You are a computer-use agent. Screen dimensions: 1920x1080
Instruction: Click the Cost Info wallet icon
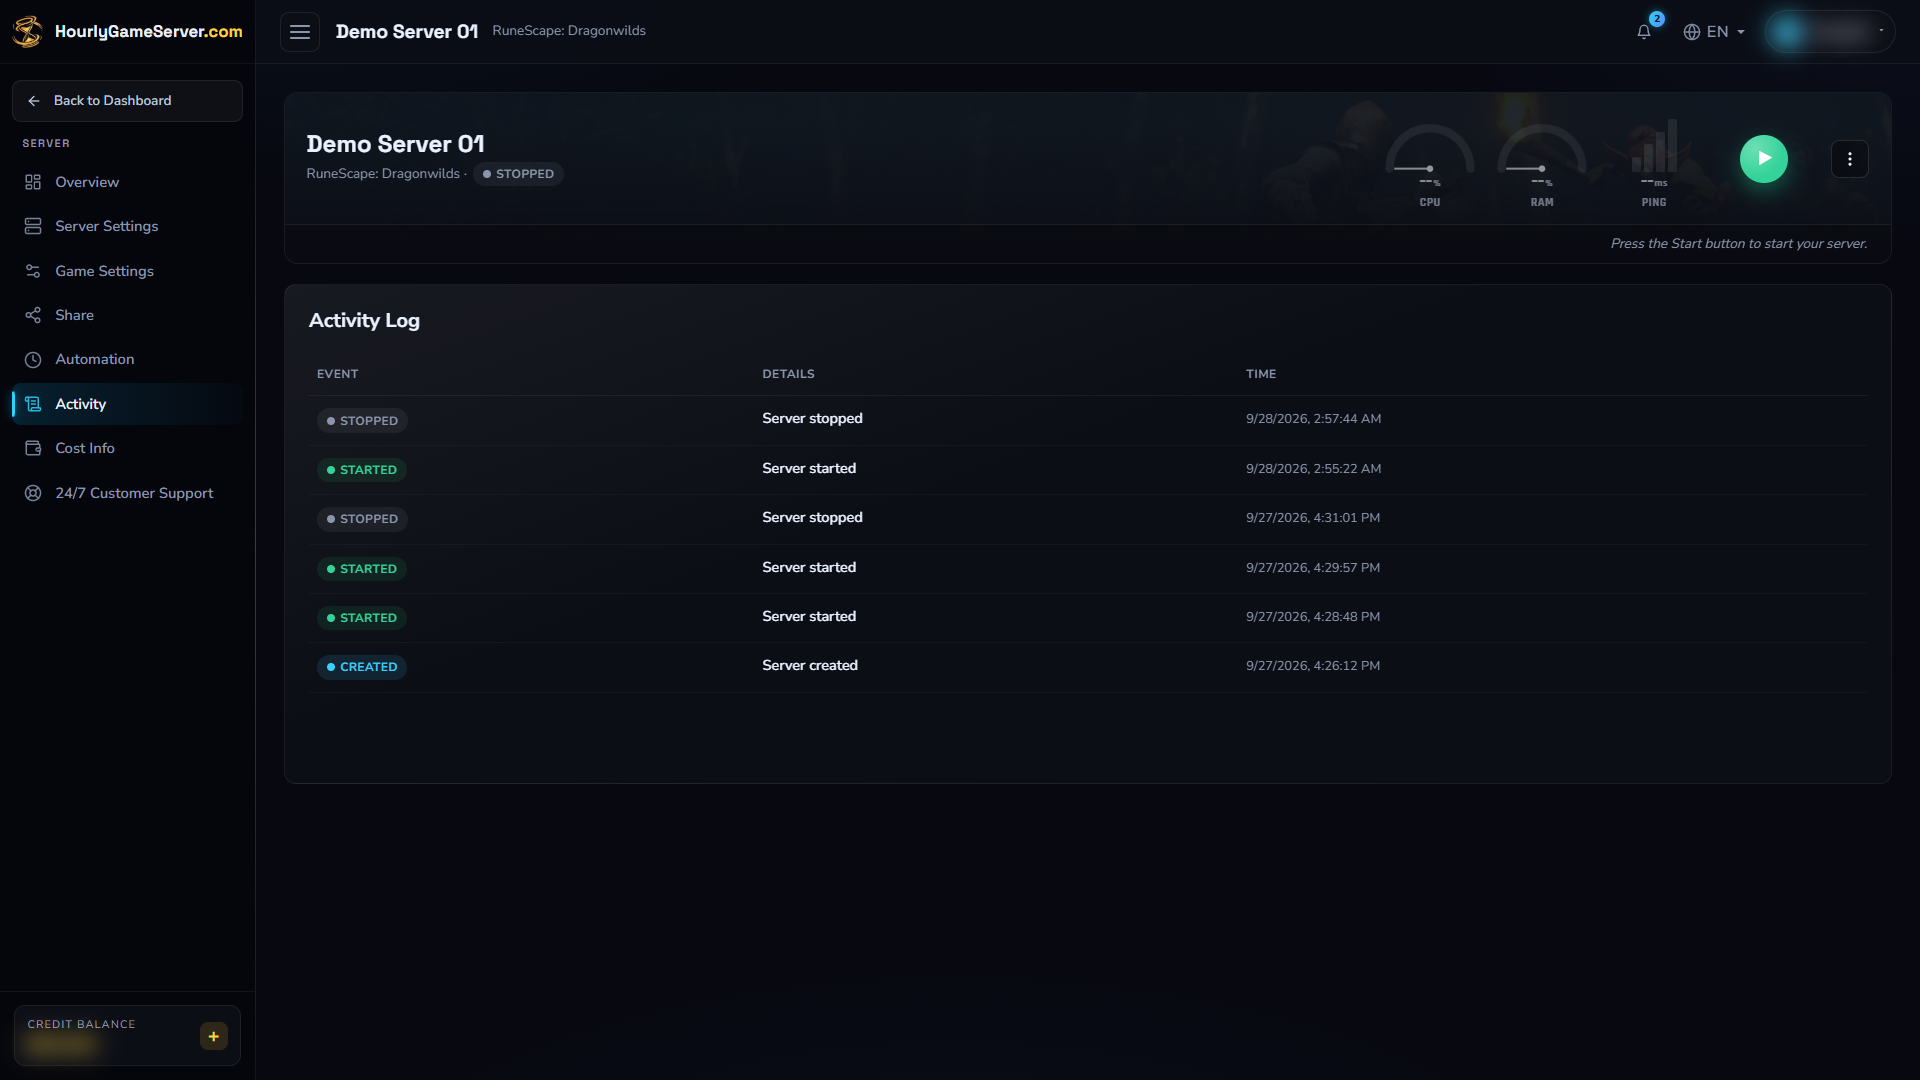[x=33, y=448]
